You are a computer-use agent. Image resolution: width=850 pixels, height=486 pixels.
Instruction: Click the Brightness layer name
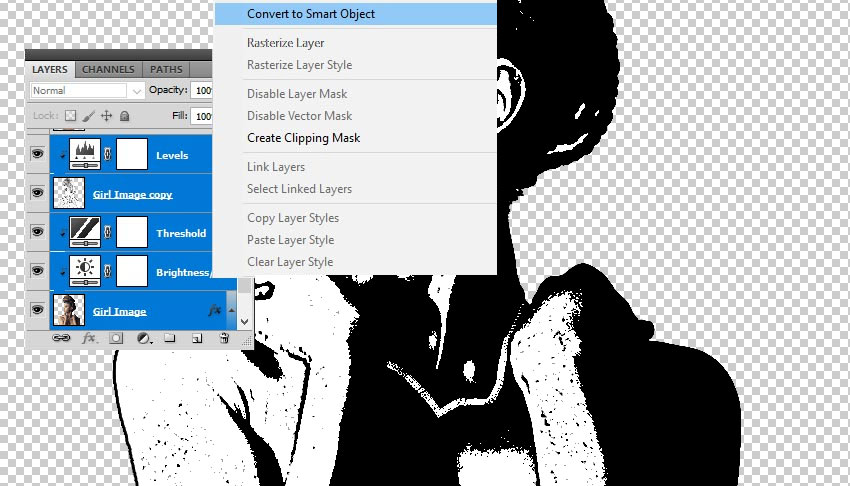point(183,273)
